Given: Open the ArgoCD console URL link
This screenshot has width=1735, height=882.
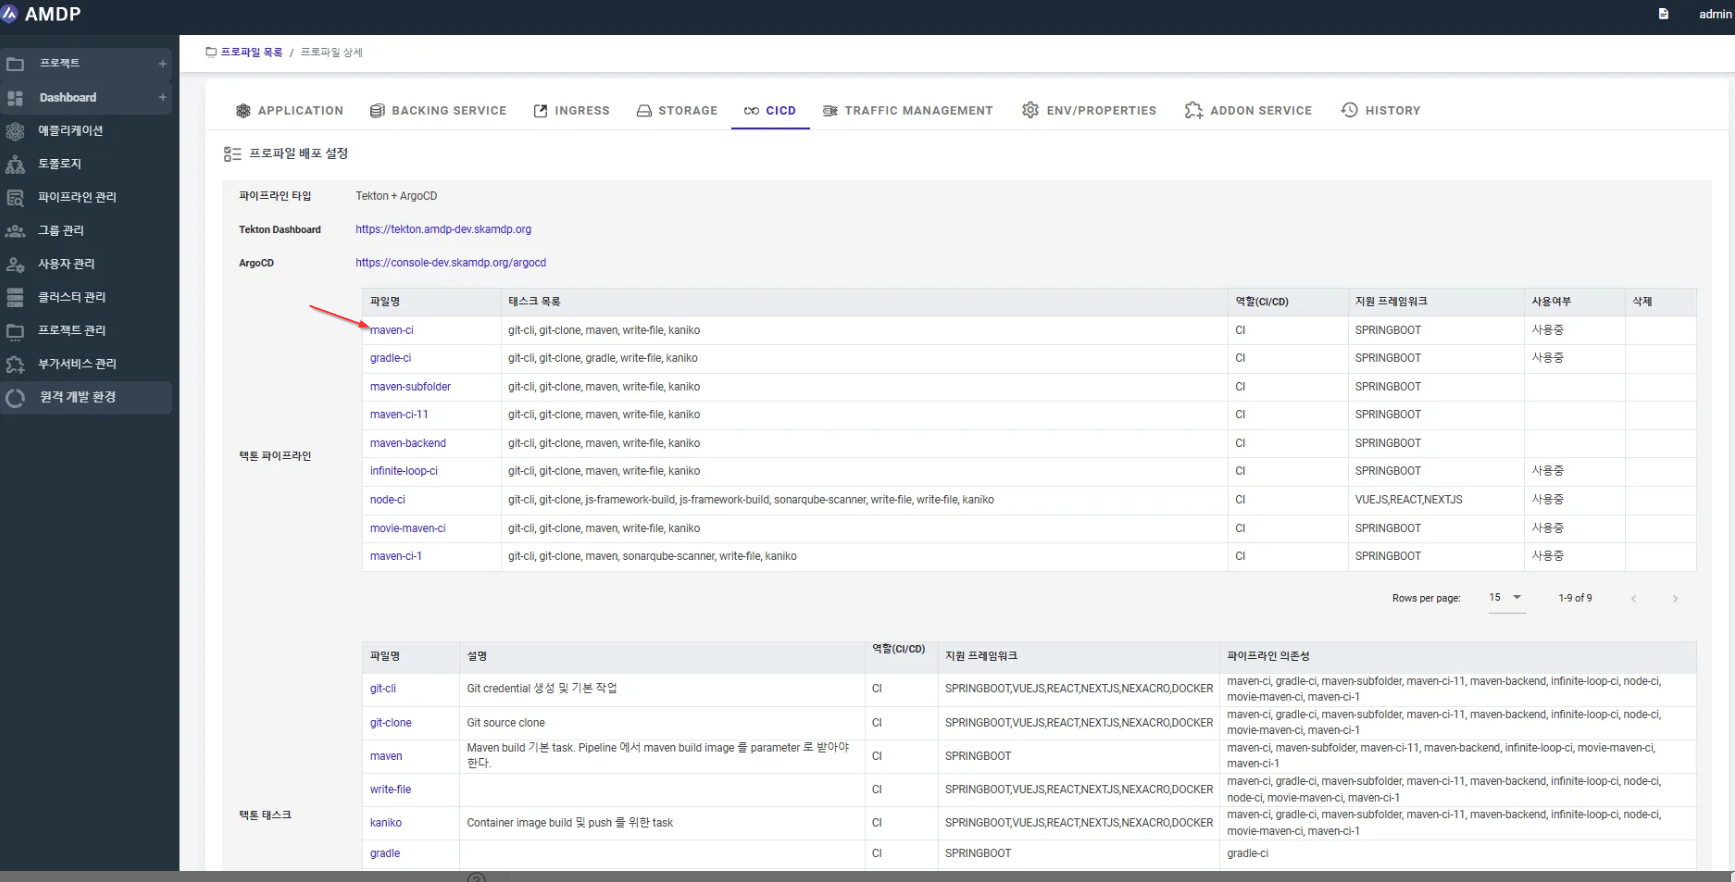Looking at the screenshot, I should [451, 263].
